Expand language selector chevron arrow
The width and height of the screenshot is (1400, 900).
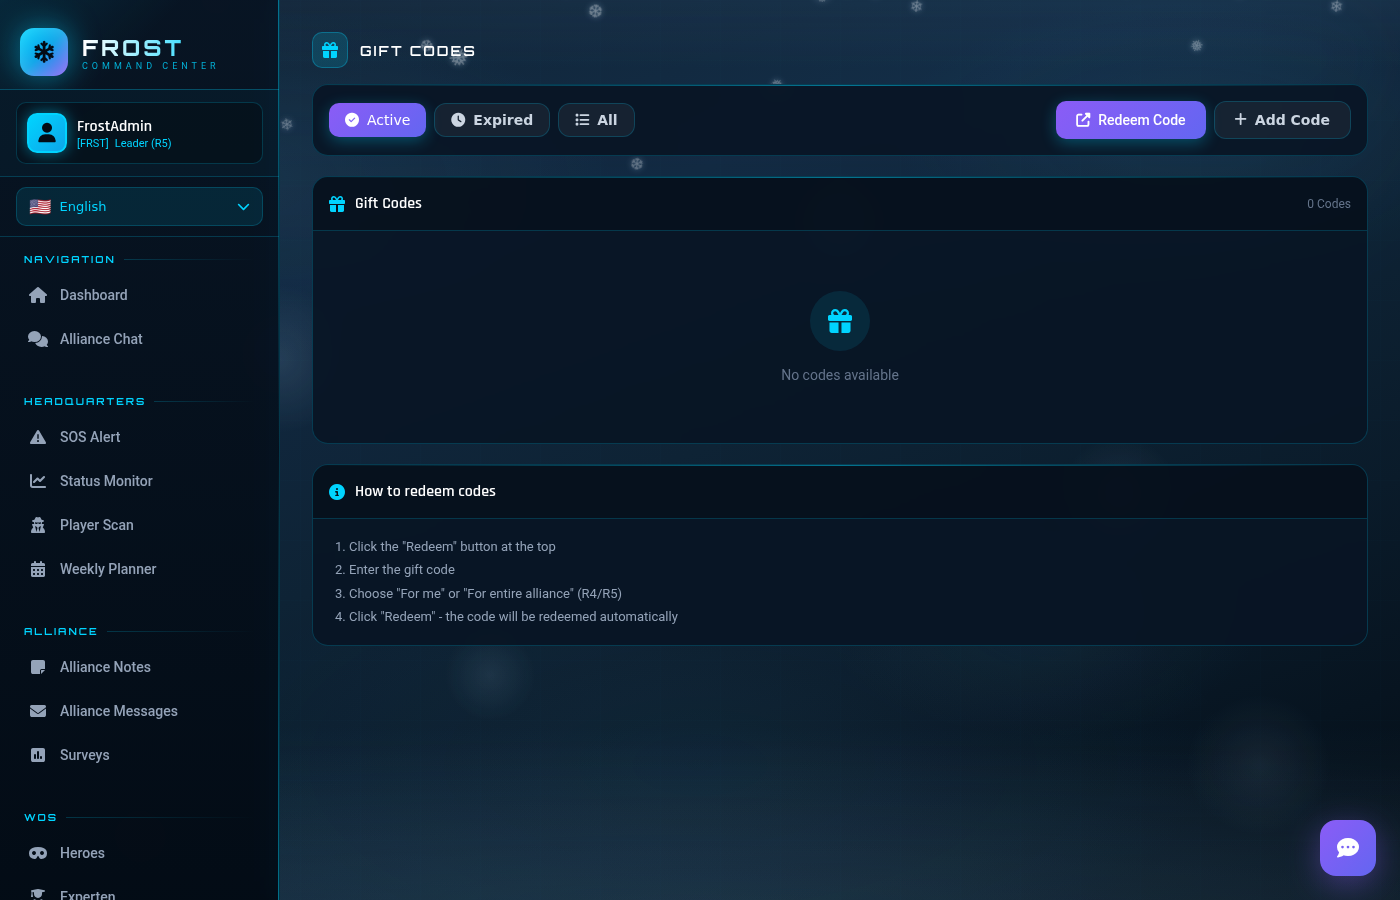click(x=243, y=207)
